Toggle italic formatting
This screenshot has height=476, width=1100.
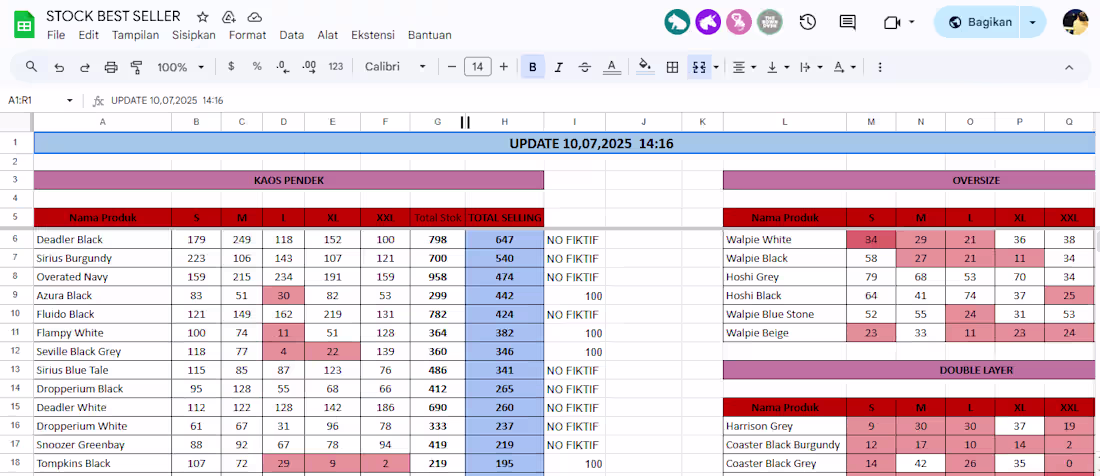tap(559, 67)
